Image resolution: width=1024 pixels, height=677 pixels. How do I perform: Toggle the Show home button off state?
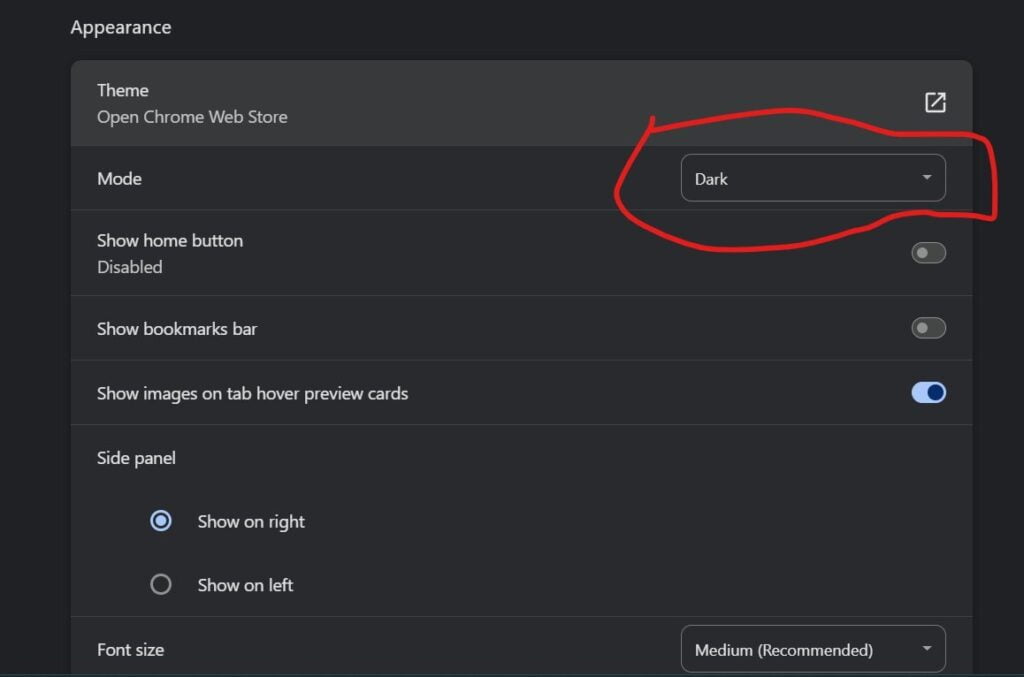[928, 252]
